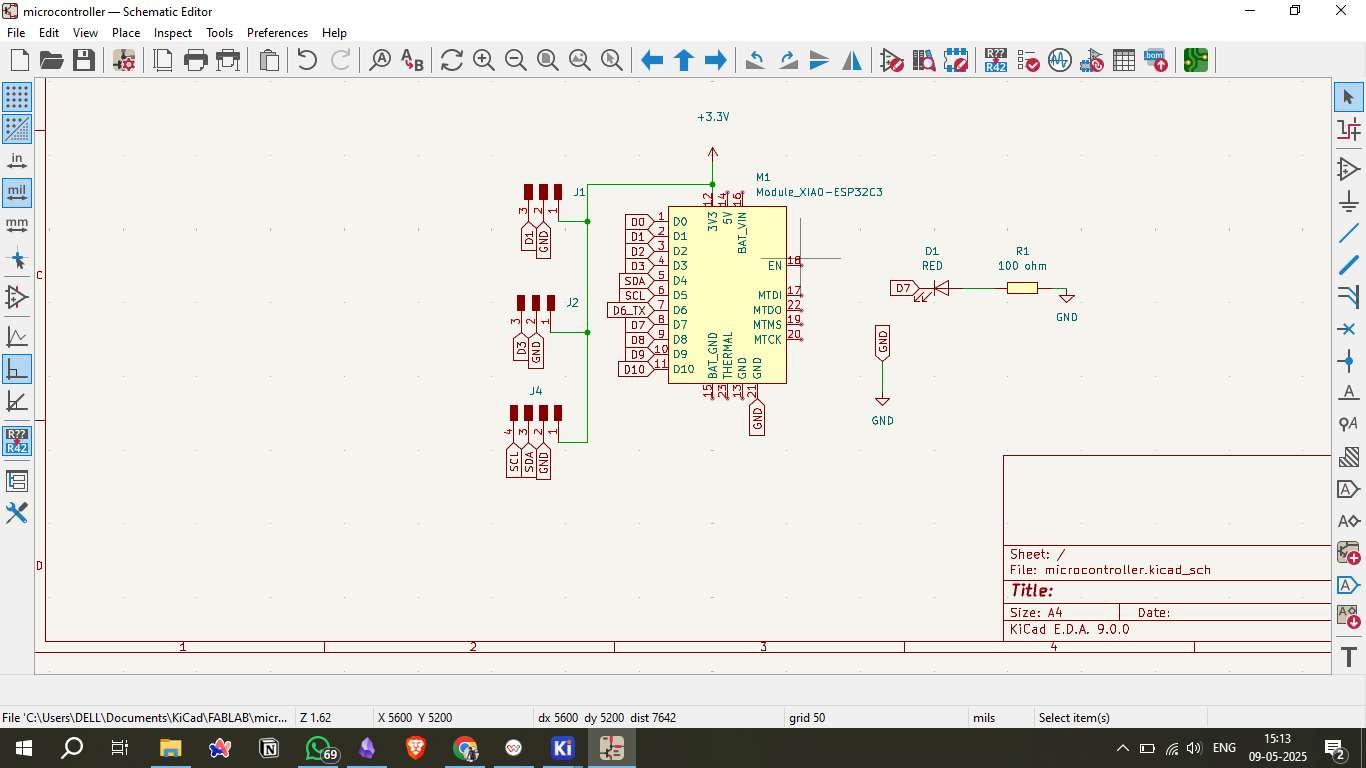
Task: Open Windows Start menu
Action: click(x=23, y=748)
